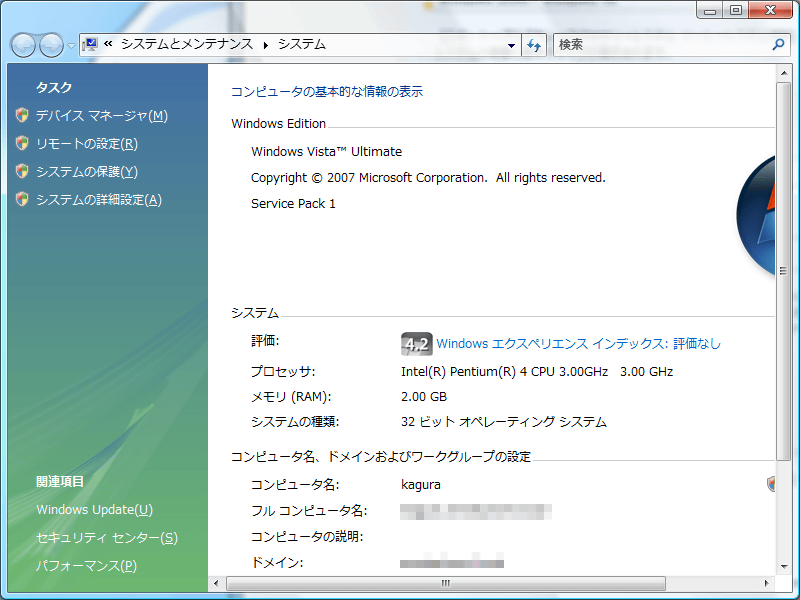Click shield icon beside リモートの設定

(x=22, y=143)
